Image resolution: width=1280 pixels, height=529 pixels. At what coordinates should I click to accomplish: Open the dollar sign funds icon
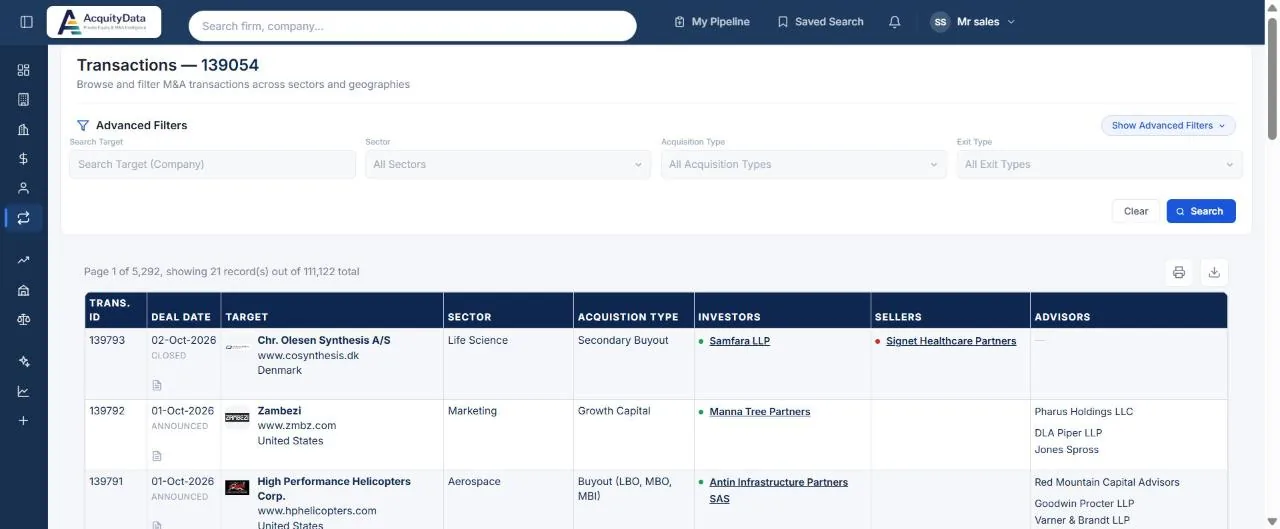[x=24, y=158]
